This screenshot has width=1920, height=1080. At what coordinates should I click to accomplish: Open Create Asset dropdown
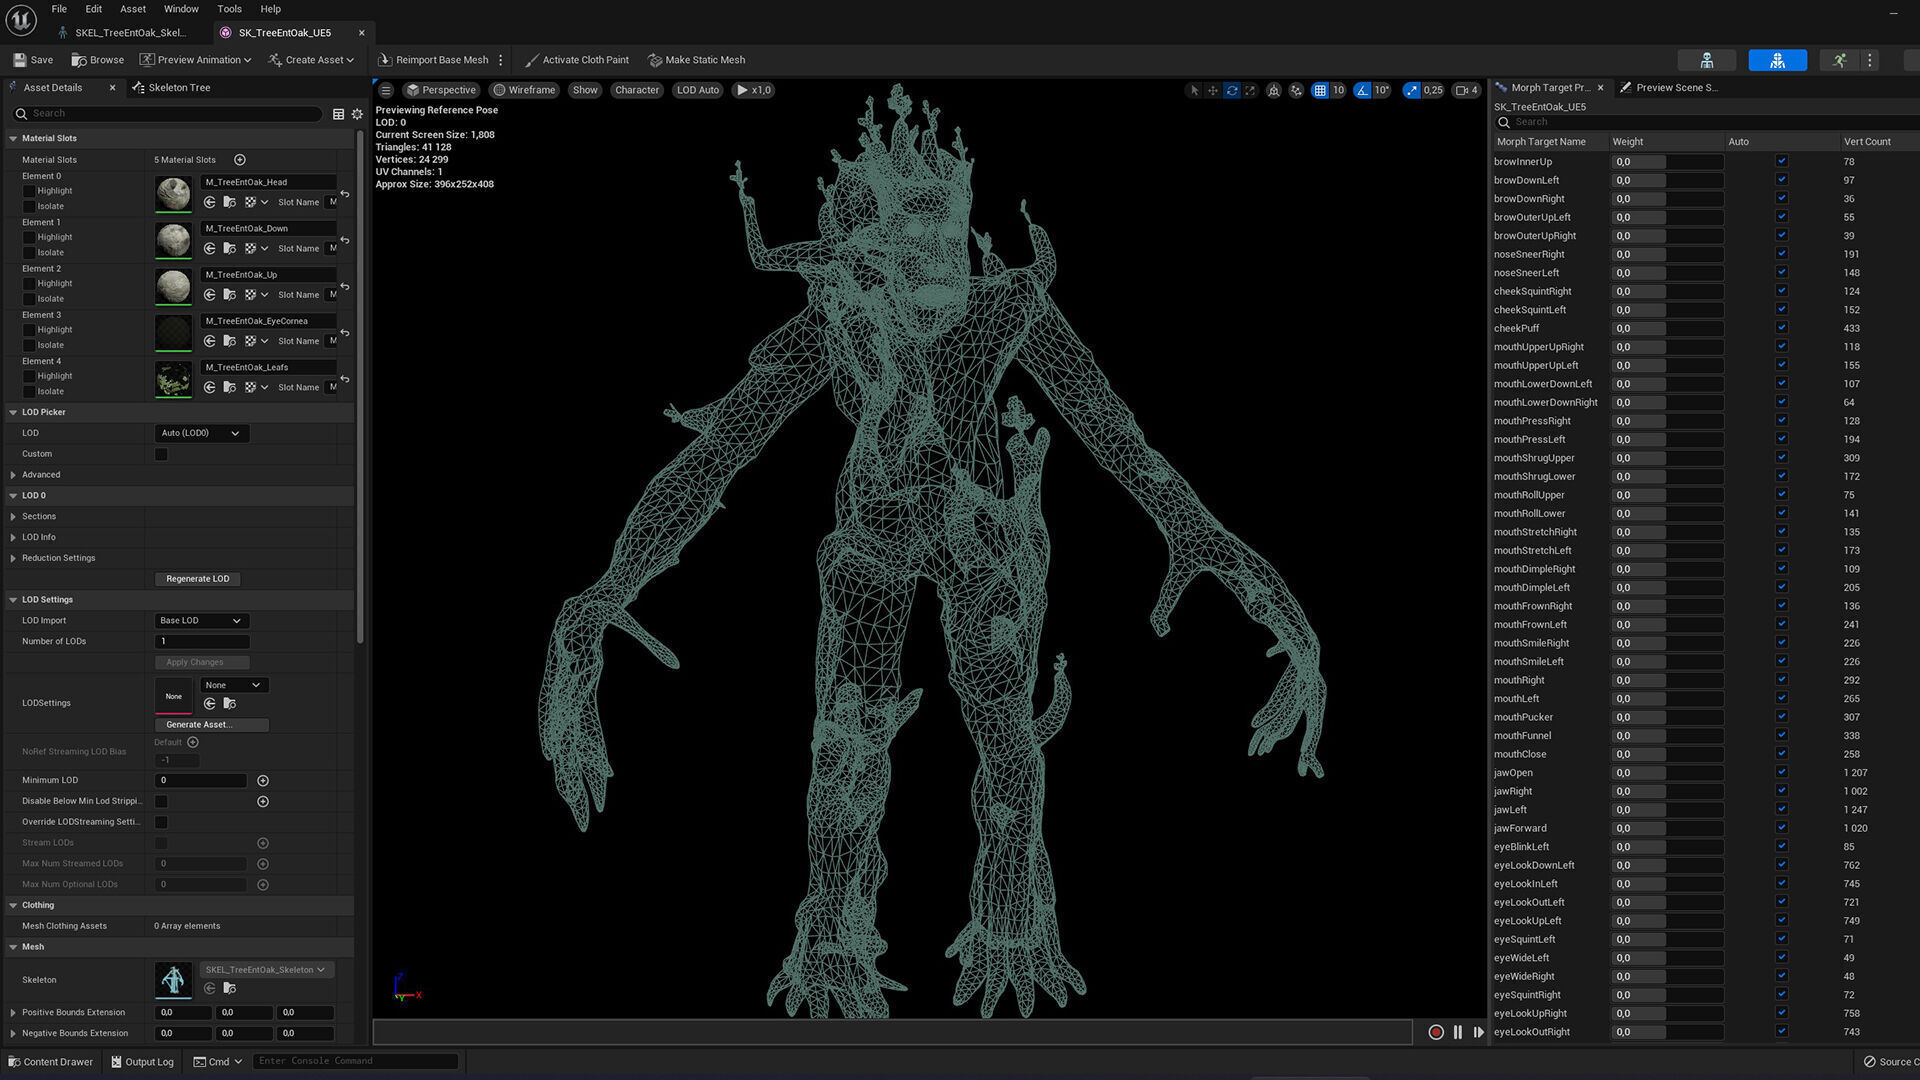(x=311, y=60)
